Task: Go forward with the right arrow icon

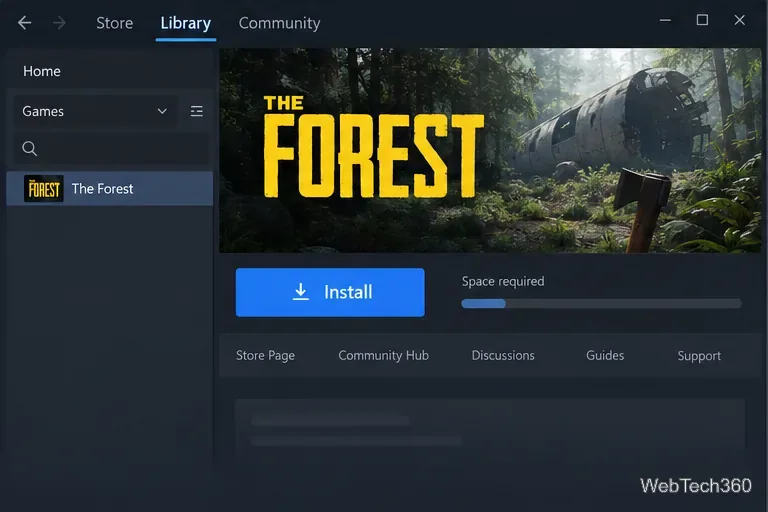Action: click(x=59, y=23)
